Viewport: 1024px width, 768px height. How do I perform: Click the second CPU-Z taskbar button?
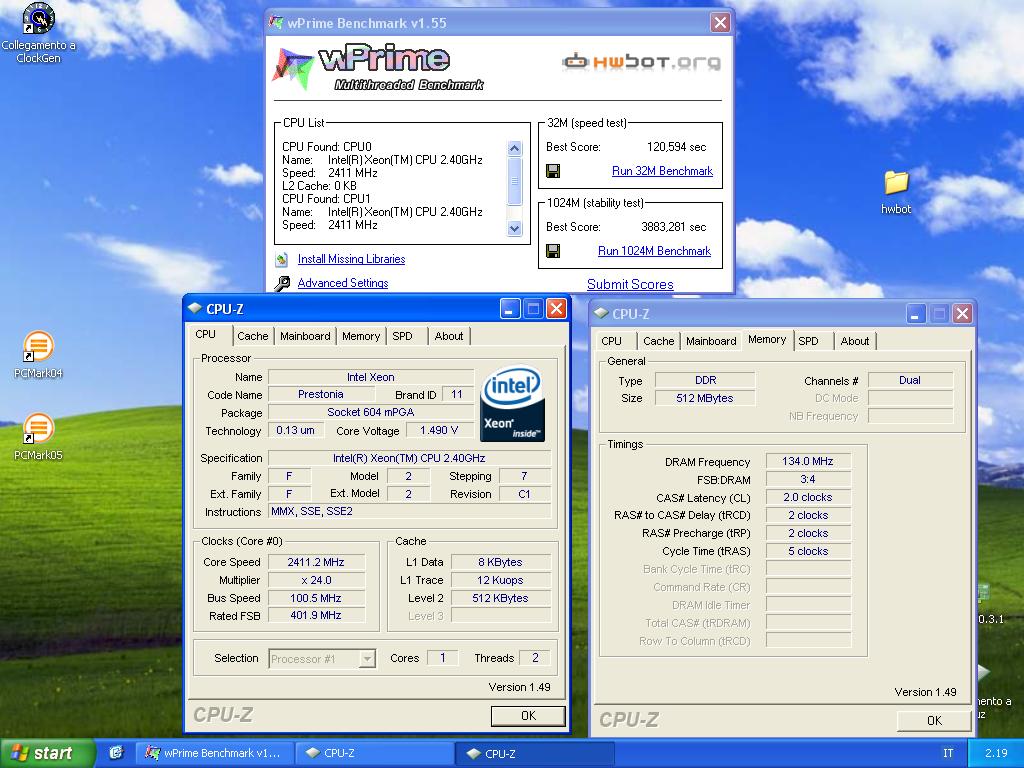coord(535,753)
